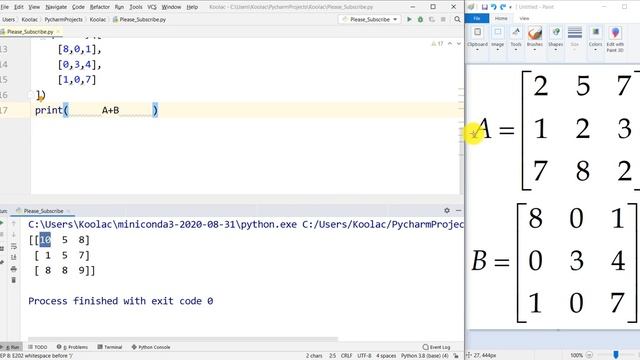Image resolution: width=640 pixels, height=360 pixels.
Task: Run Please_Subscribe with the green play icon
Action: pos(409,19)
